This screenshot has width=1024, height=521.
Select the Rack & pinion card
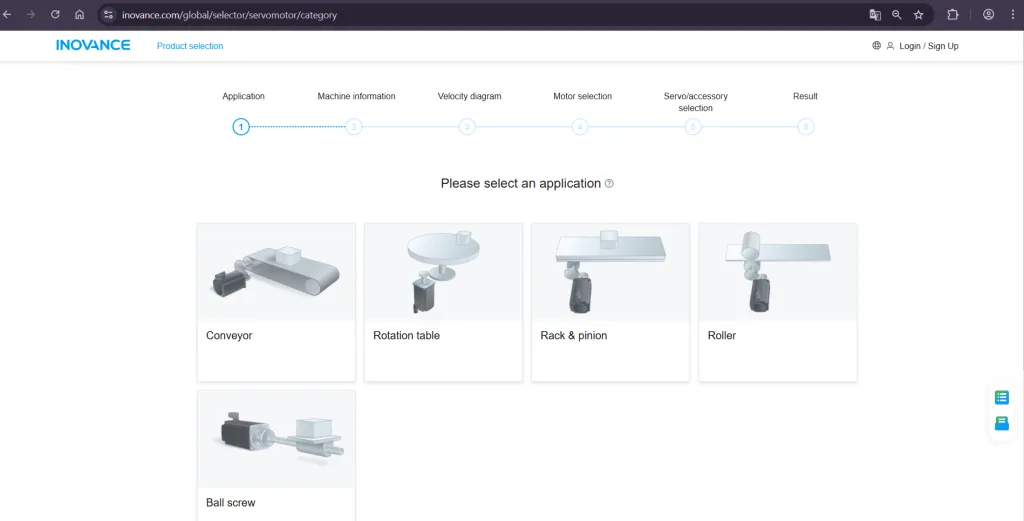(610, 301)
